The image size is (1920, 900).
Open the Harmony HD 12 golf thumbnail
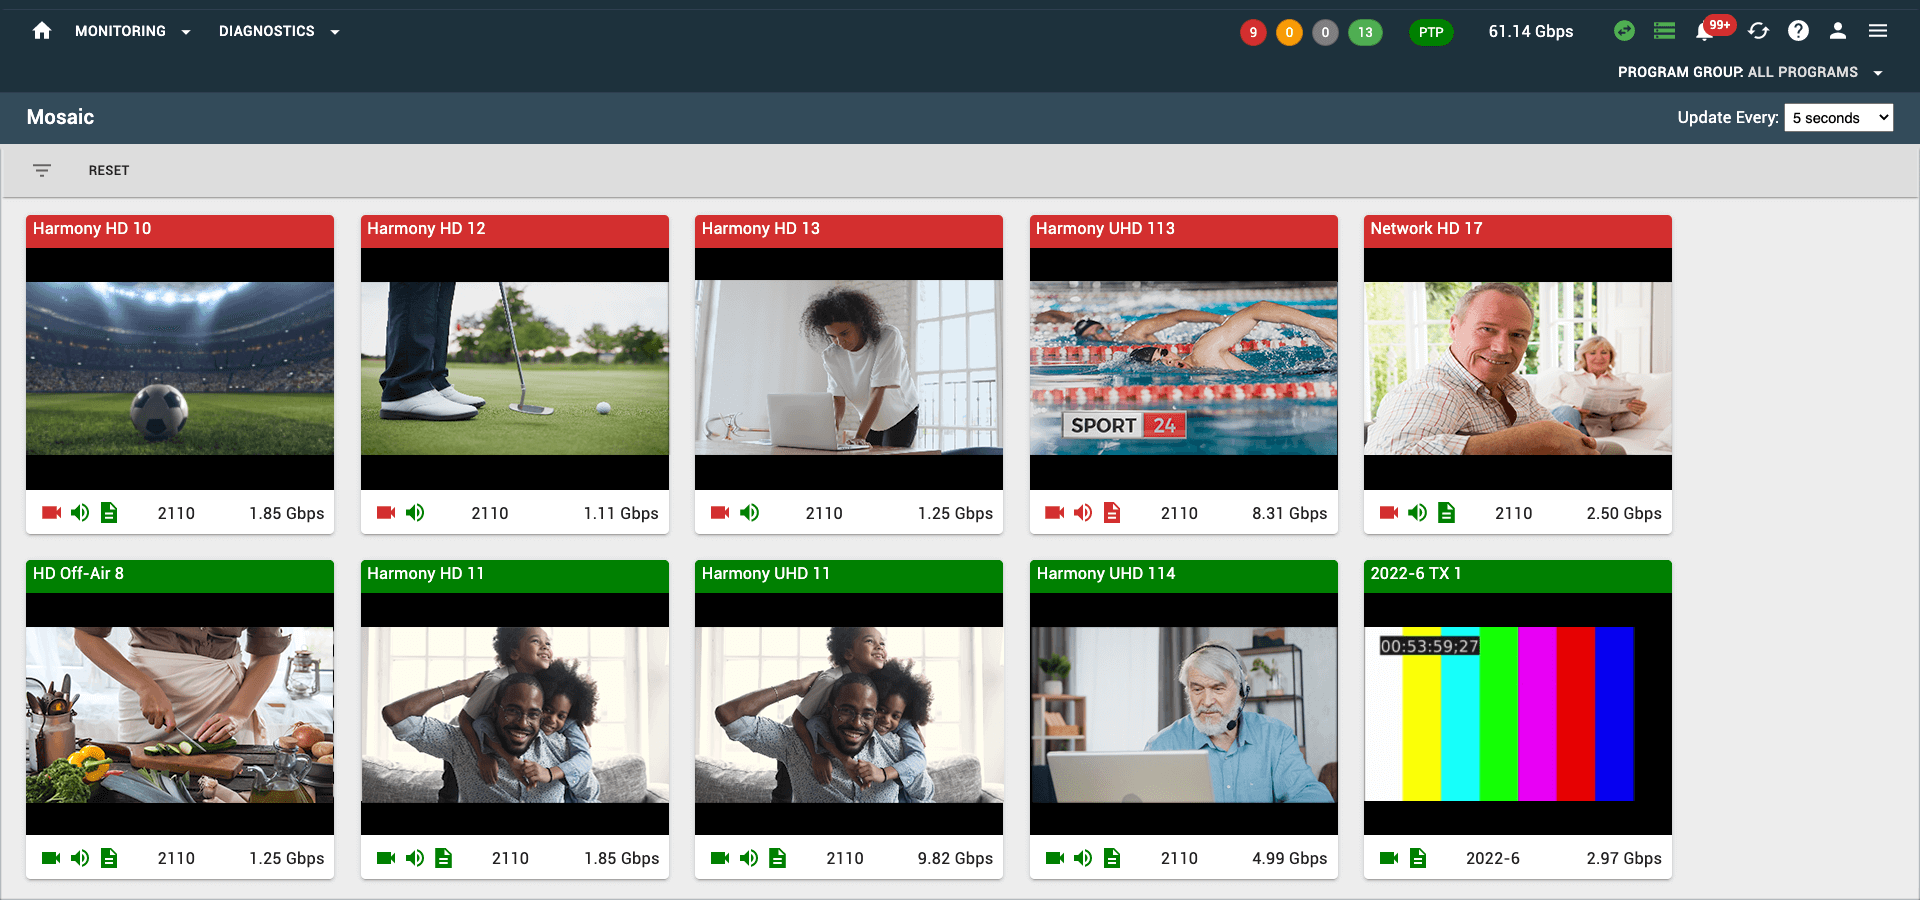tap(515, 368)
